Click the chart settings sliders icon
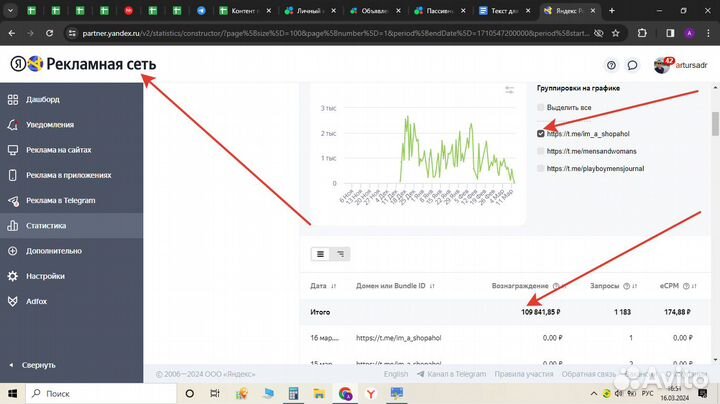 click(510, 90)
